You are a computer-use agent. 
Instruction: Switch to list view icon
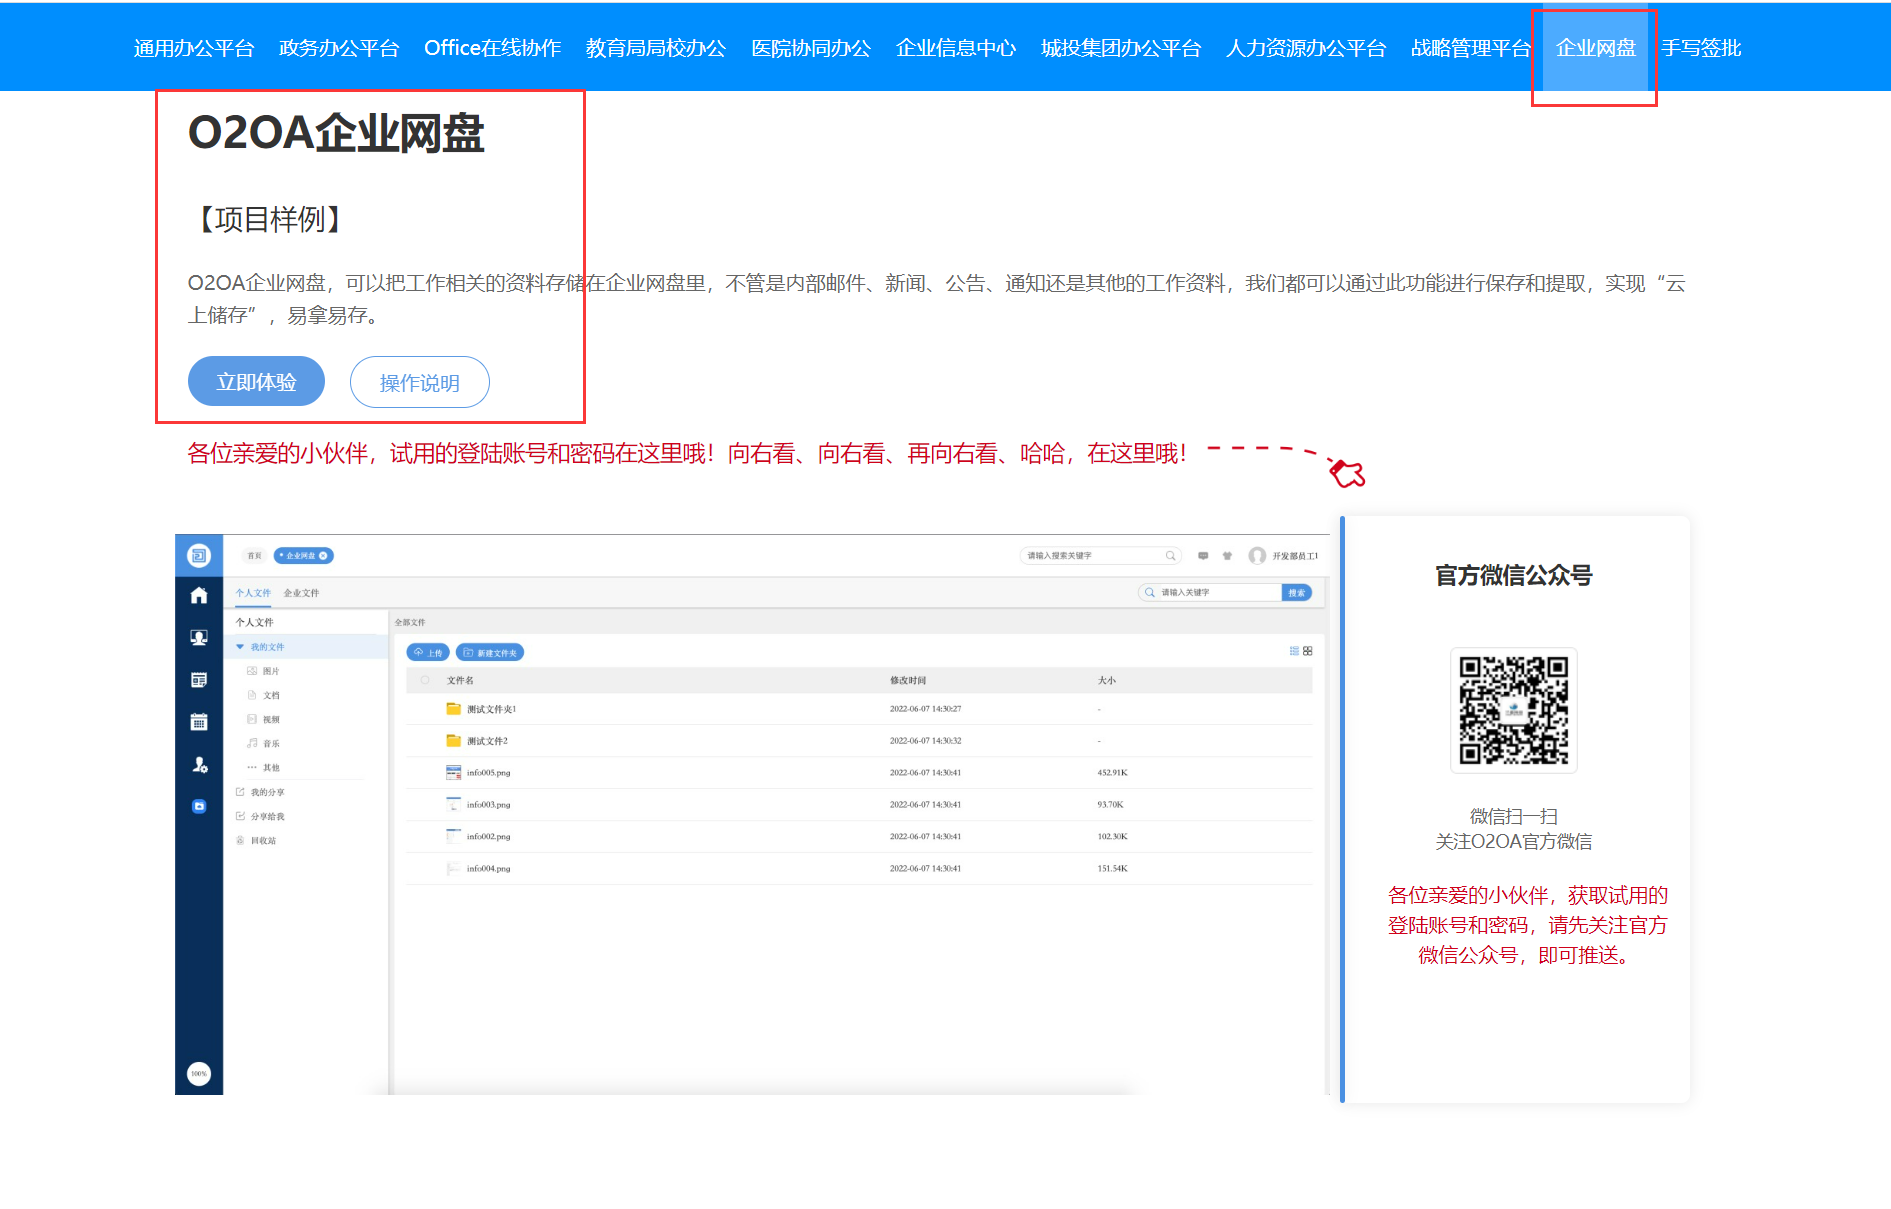coord(1294,651)
